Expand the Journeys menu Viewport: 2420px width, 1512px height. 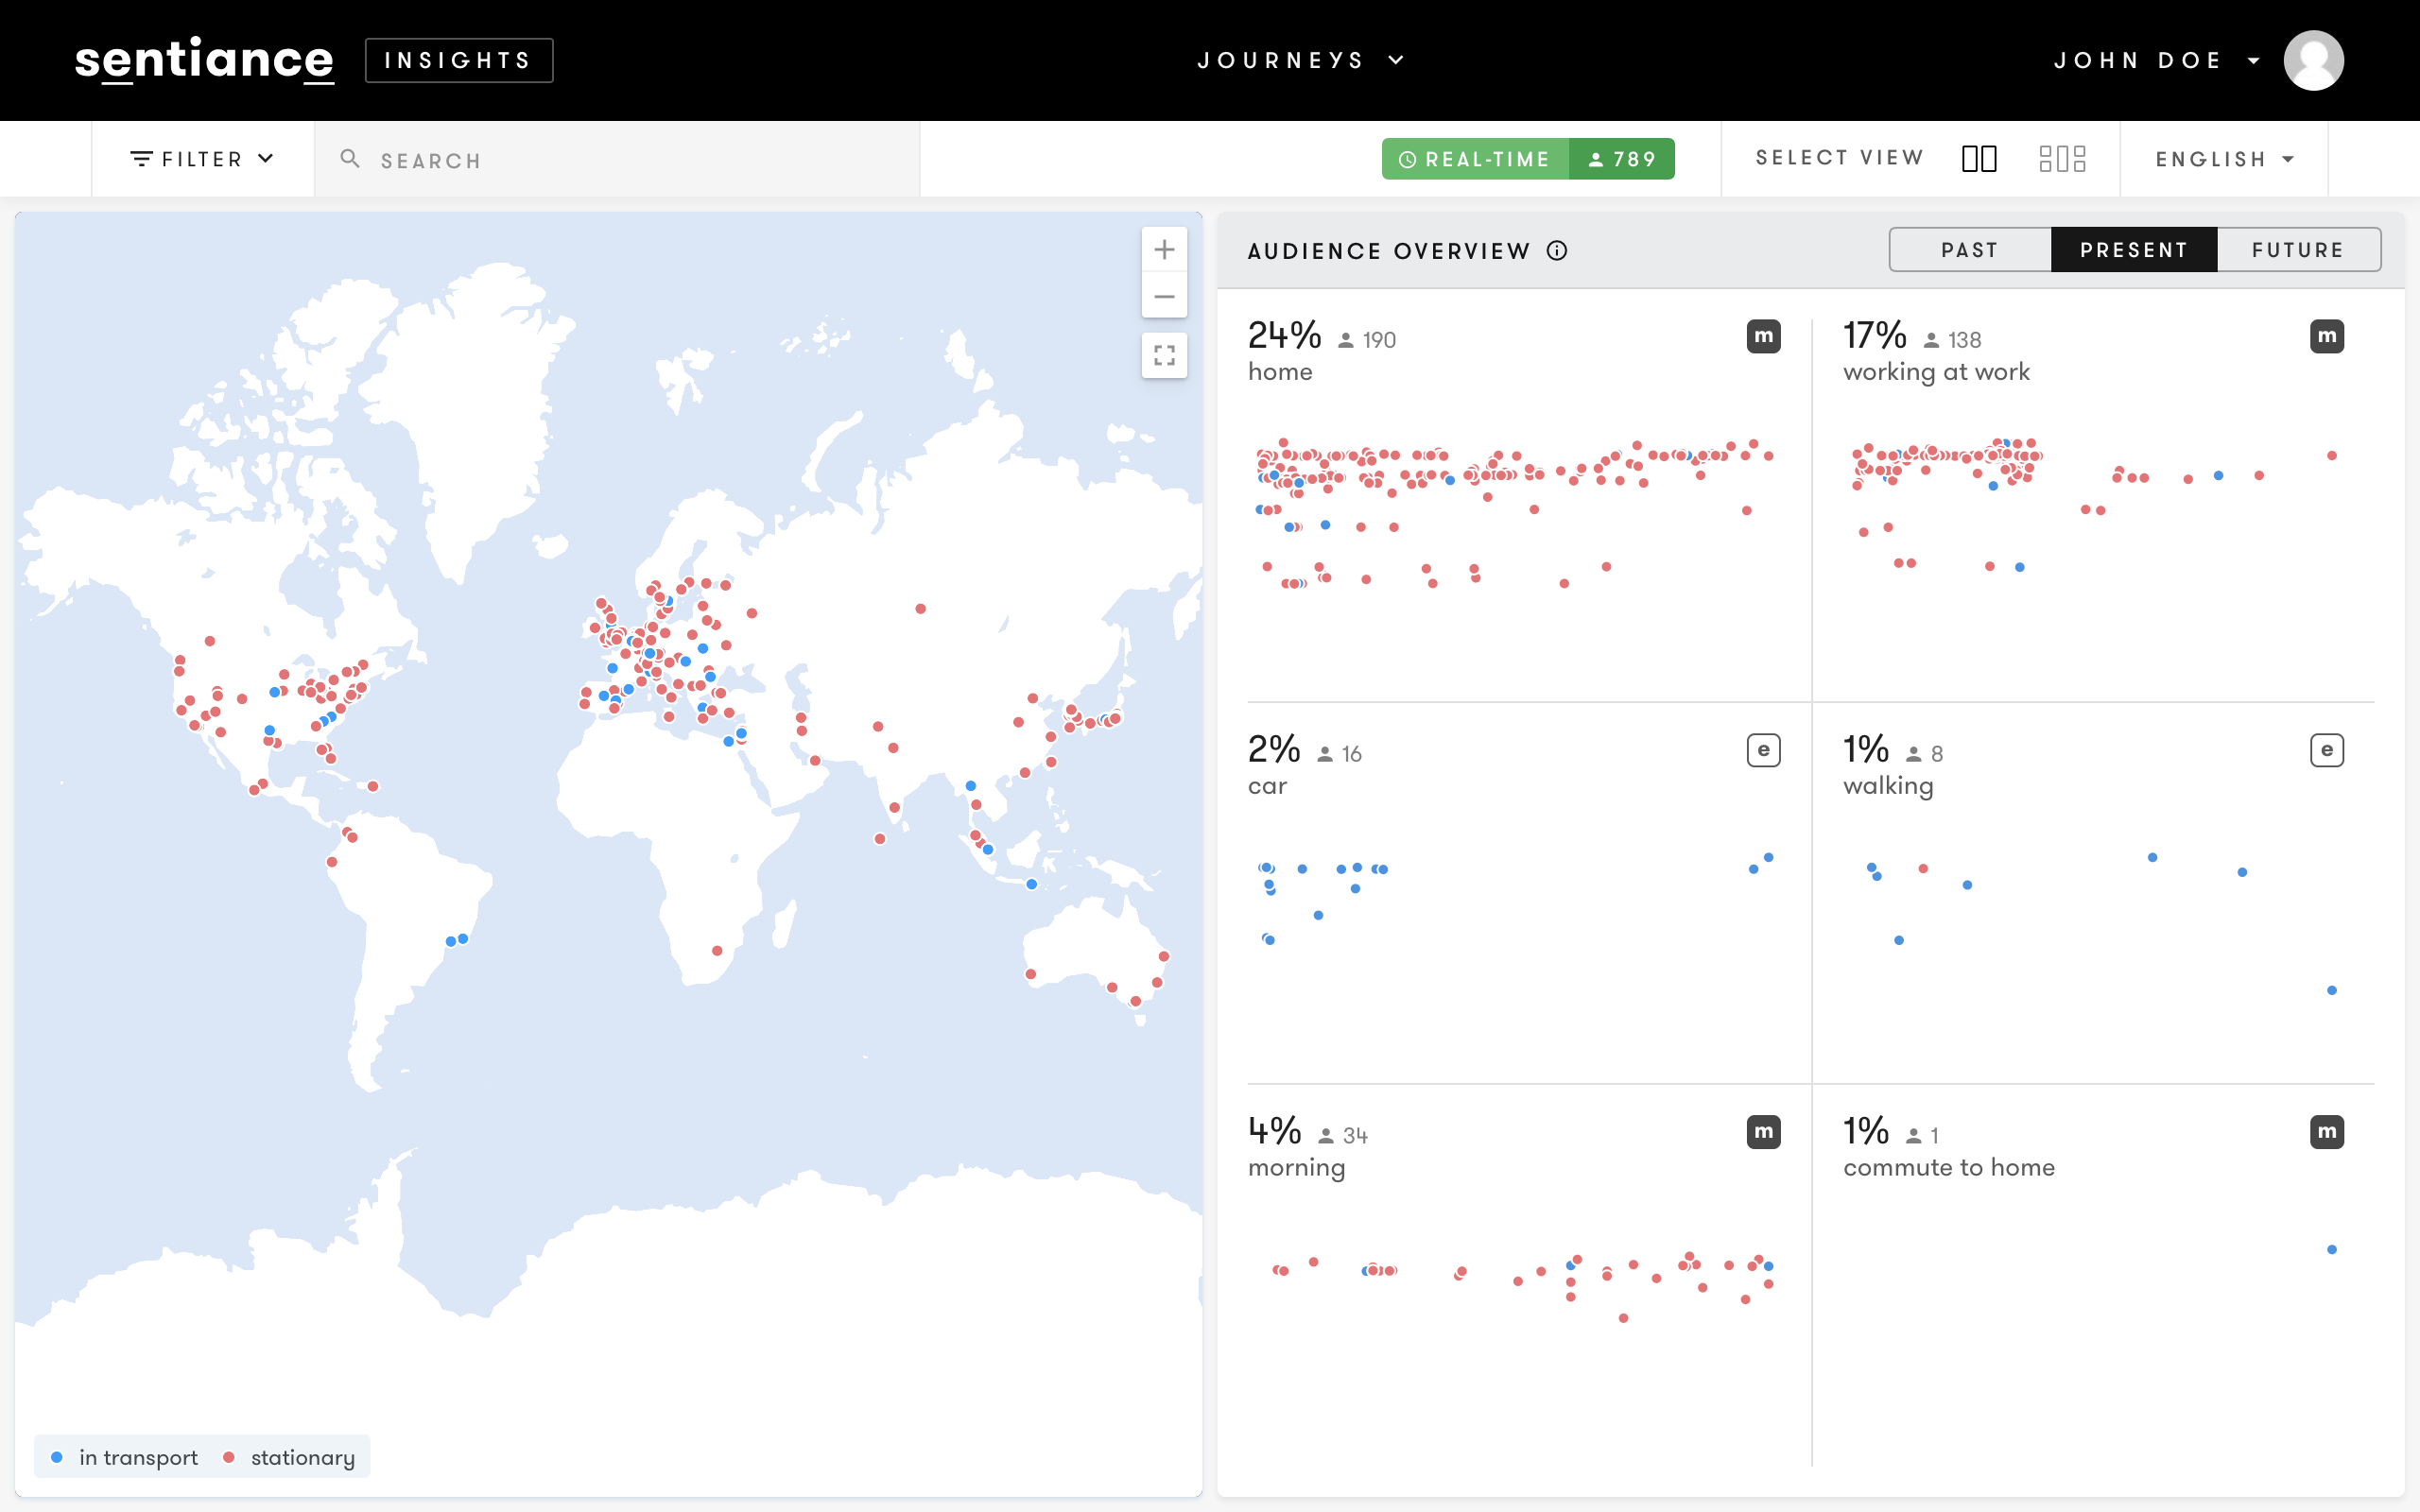point(1300,60)
